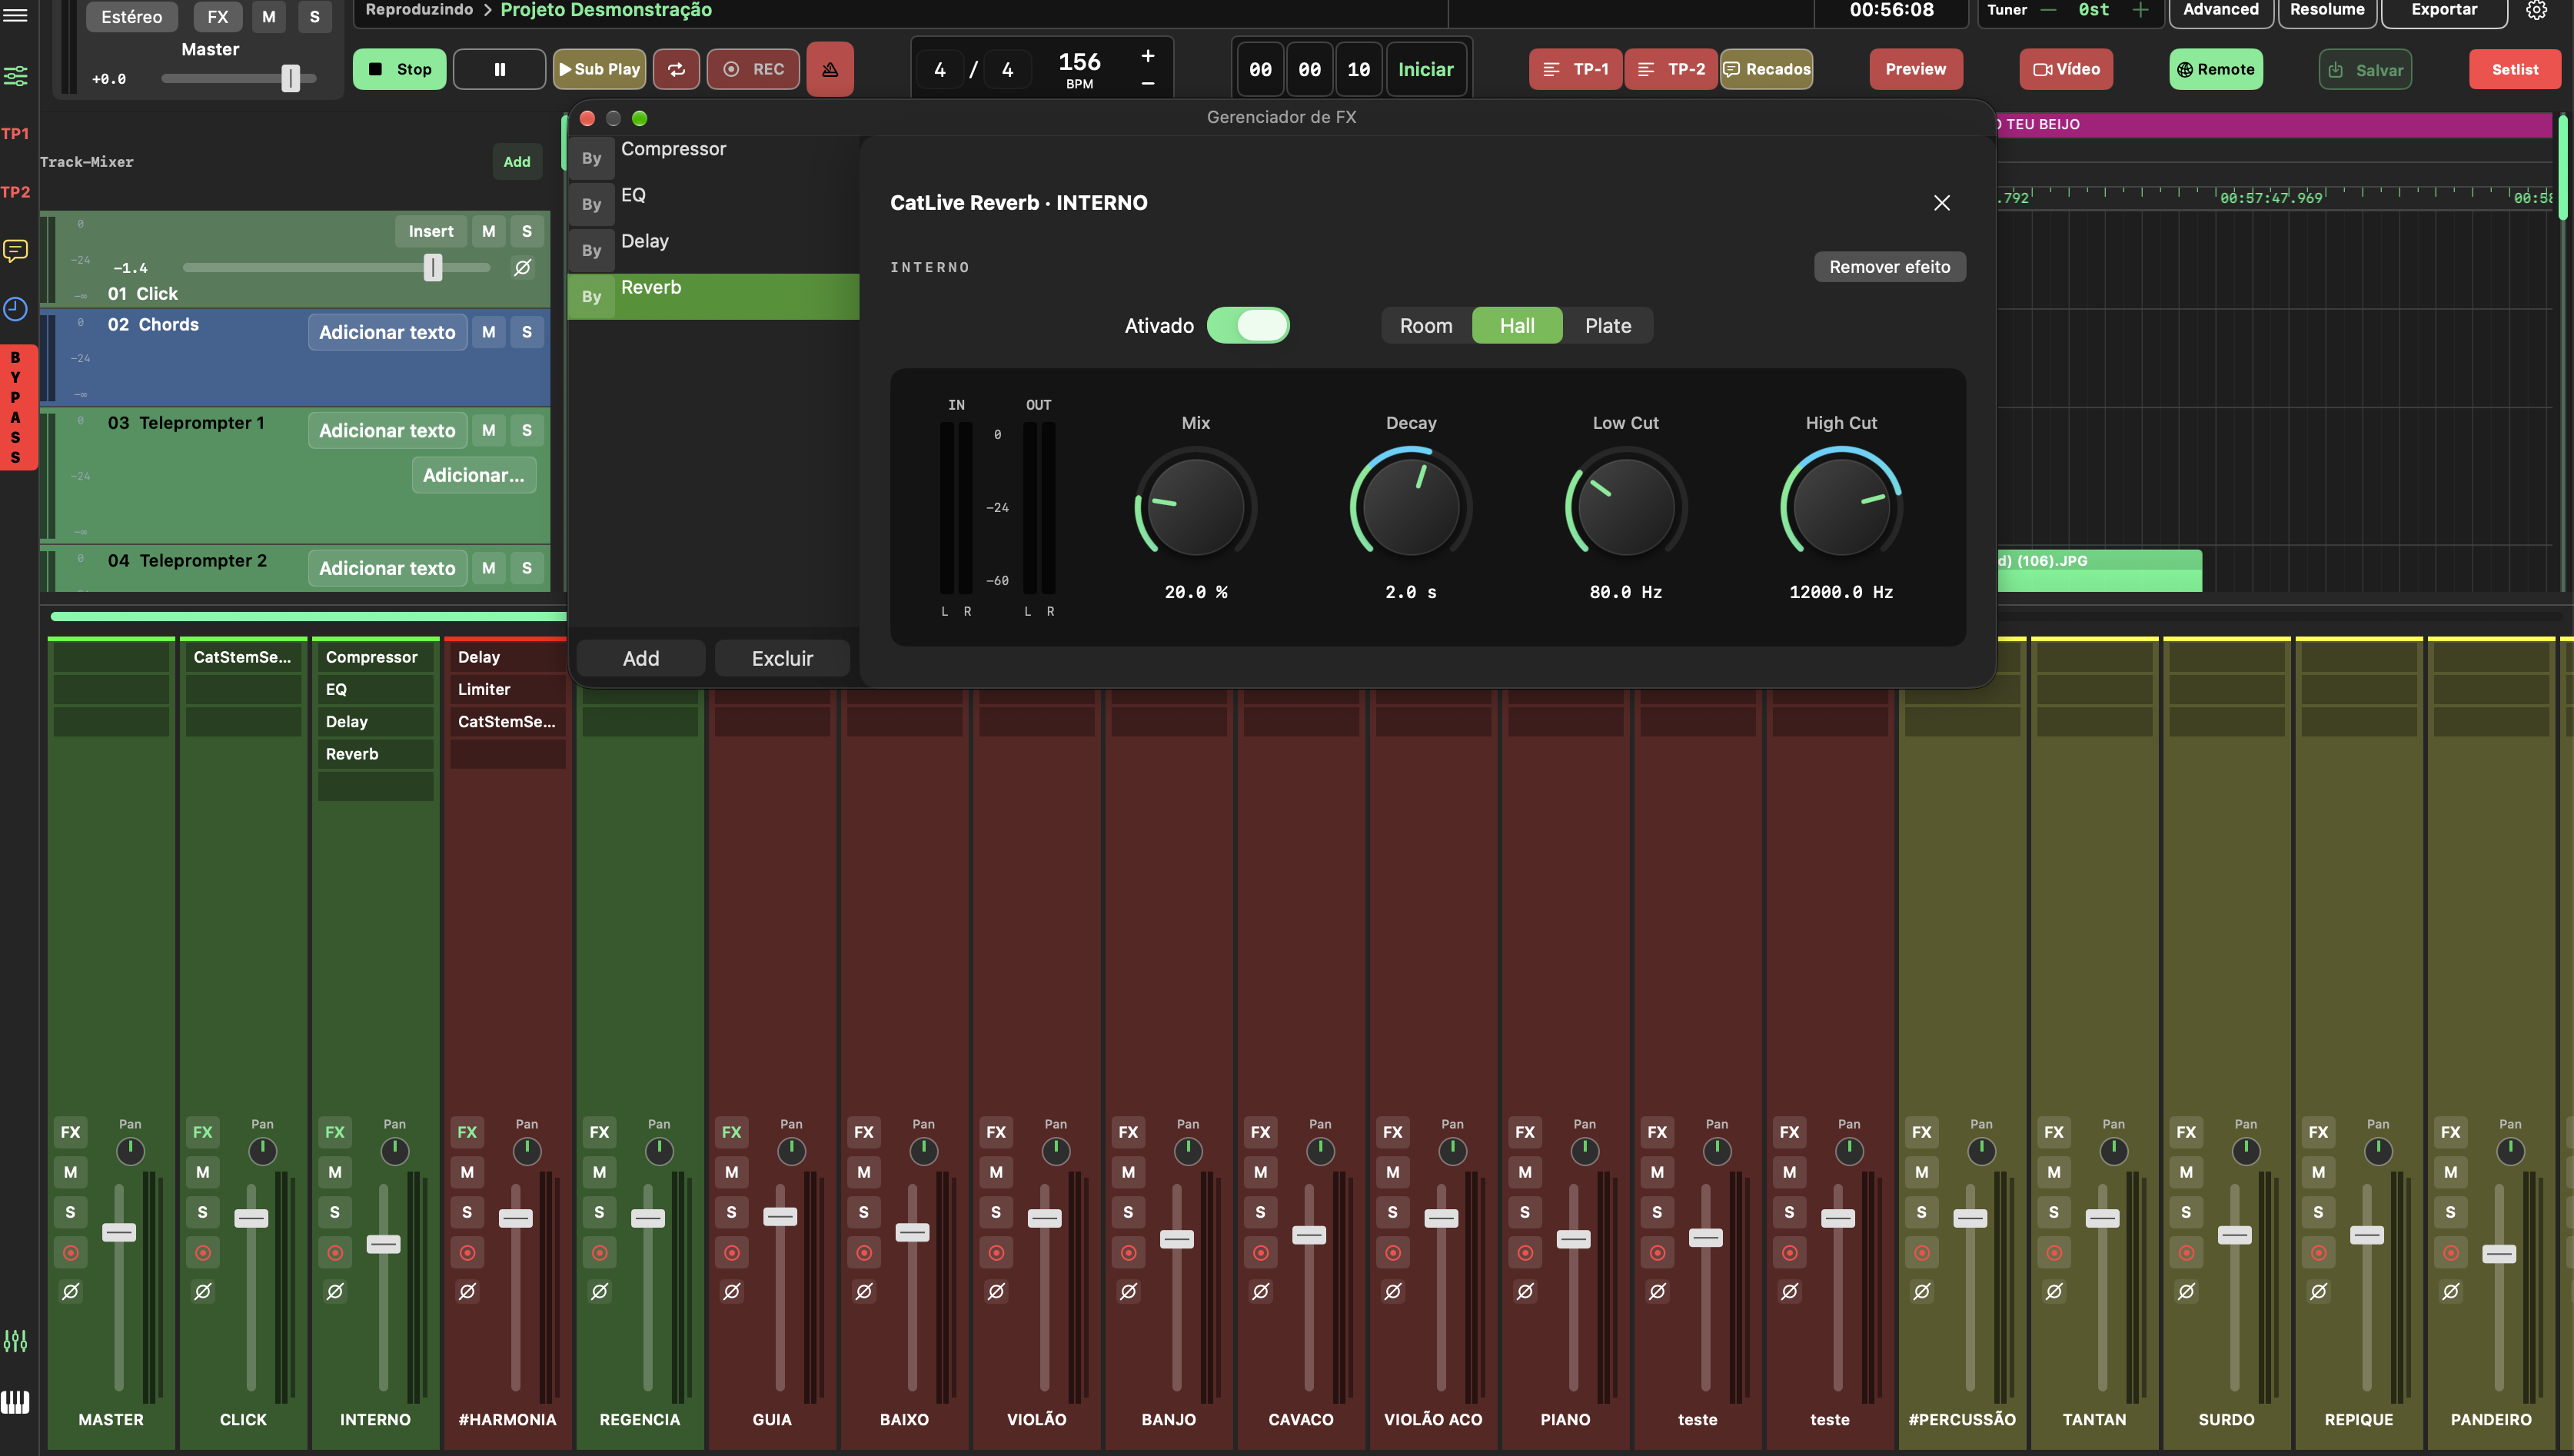
Task: Click the Master volume slider handle
Action: click(x=290, y=78)
